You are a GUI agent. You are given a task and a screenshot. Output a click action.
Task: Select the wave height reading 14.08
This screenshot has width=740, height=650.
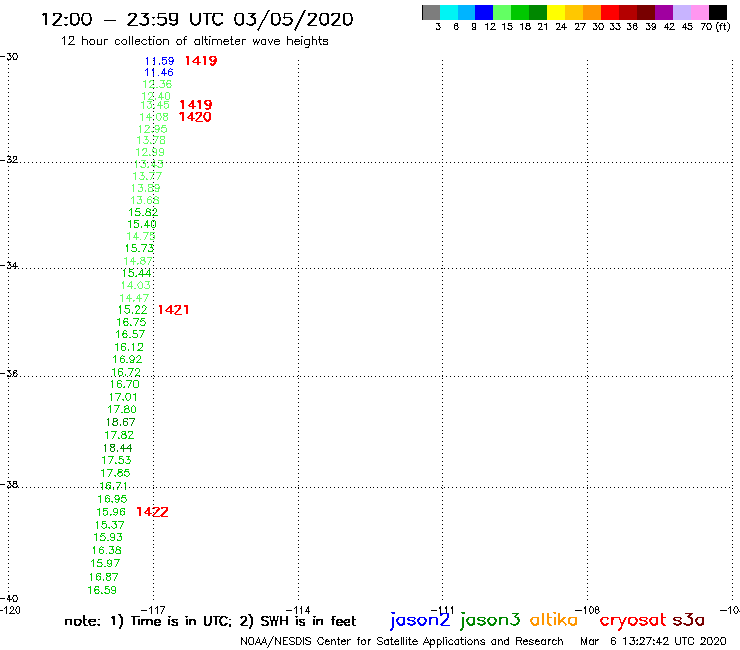(154, 117)
